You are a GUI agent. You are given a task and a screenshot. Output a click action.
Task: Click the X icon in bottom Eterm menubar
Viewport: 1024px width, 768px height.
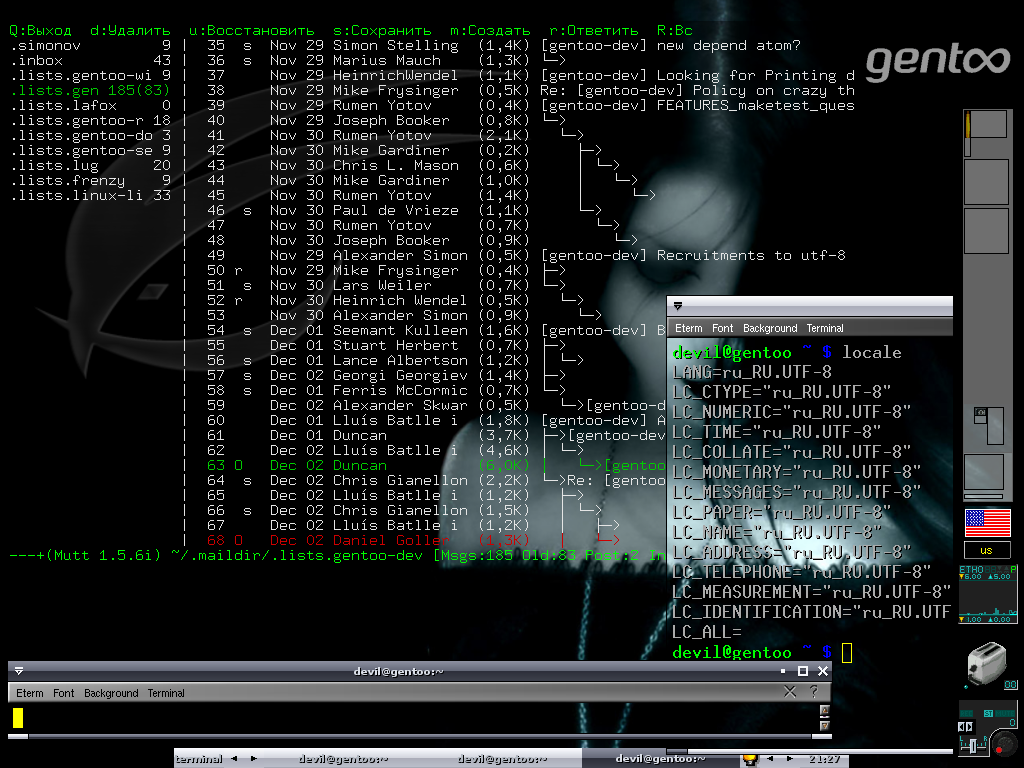point(790,692)
